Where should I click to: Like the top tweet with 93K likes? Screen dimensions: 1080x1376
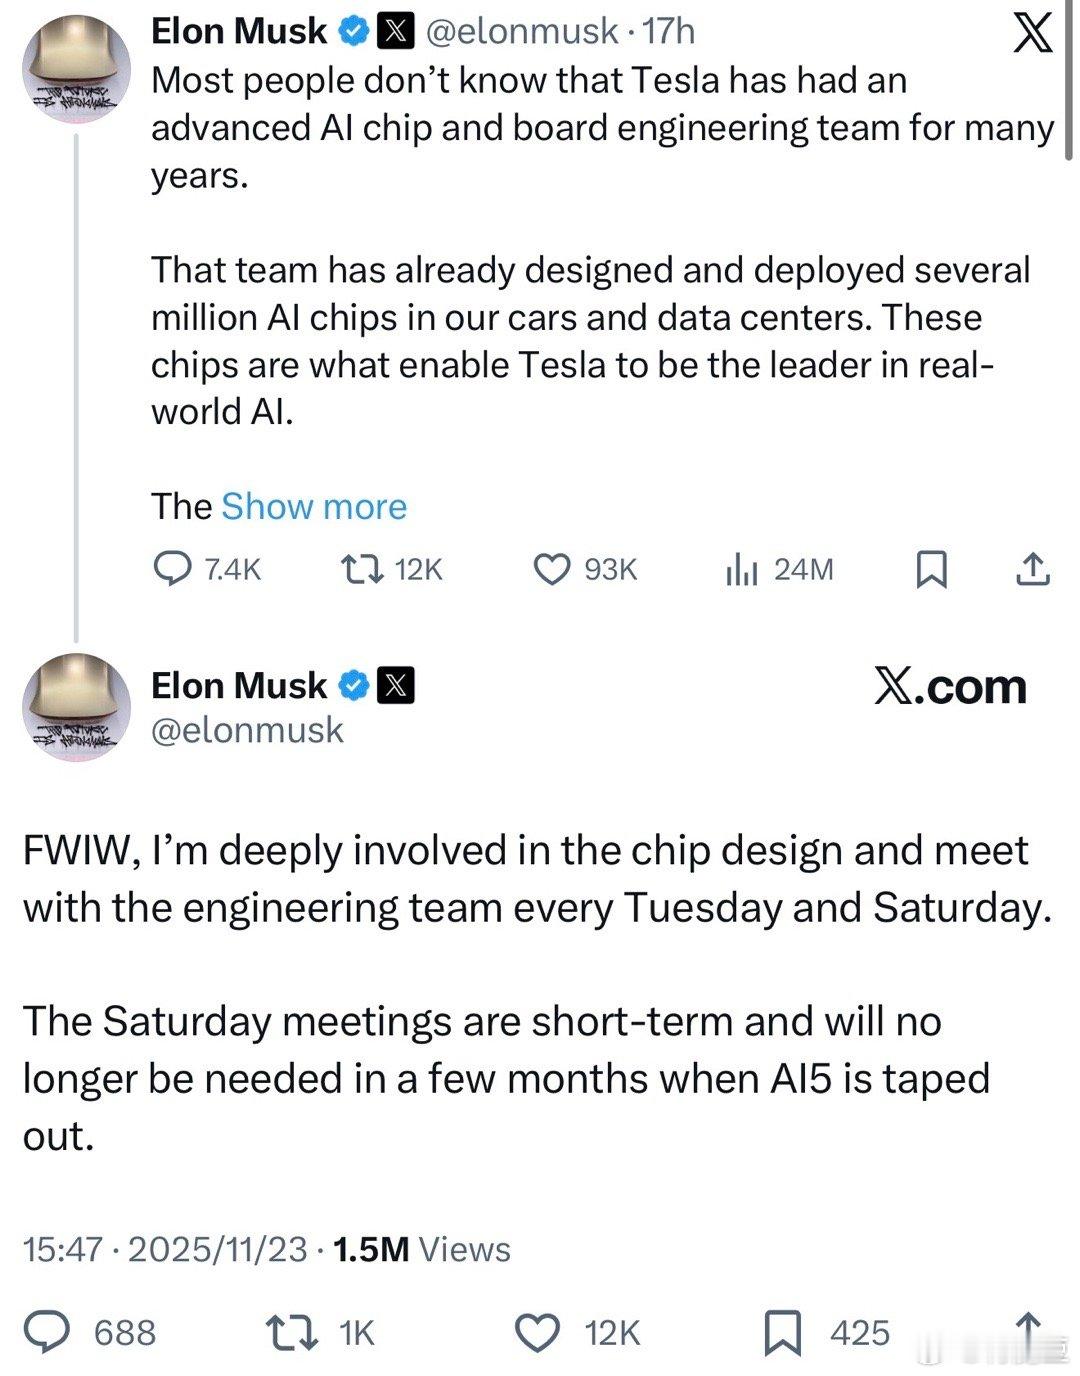(551, 569)
